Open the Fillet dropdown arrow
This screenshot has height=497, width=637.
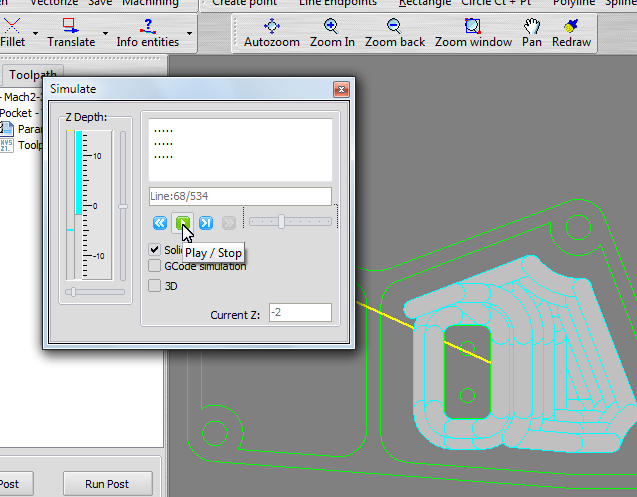click(x=36, y=34)
